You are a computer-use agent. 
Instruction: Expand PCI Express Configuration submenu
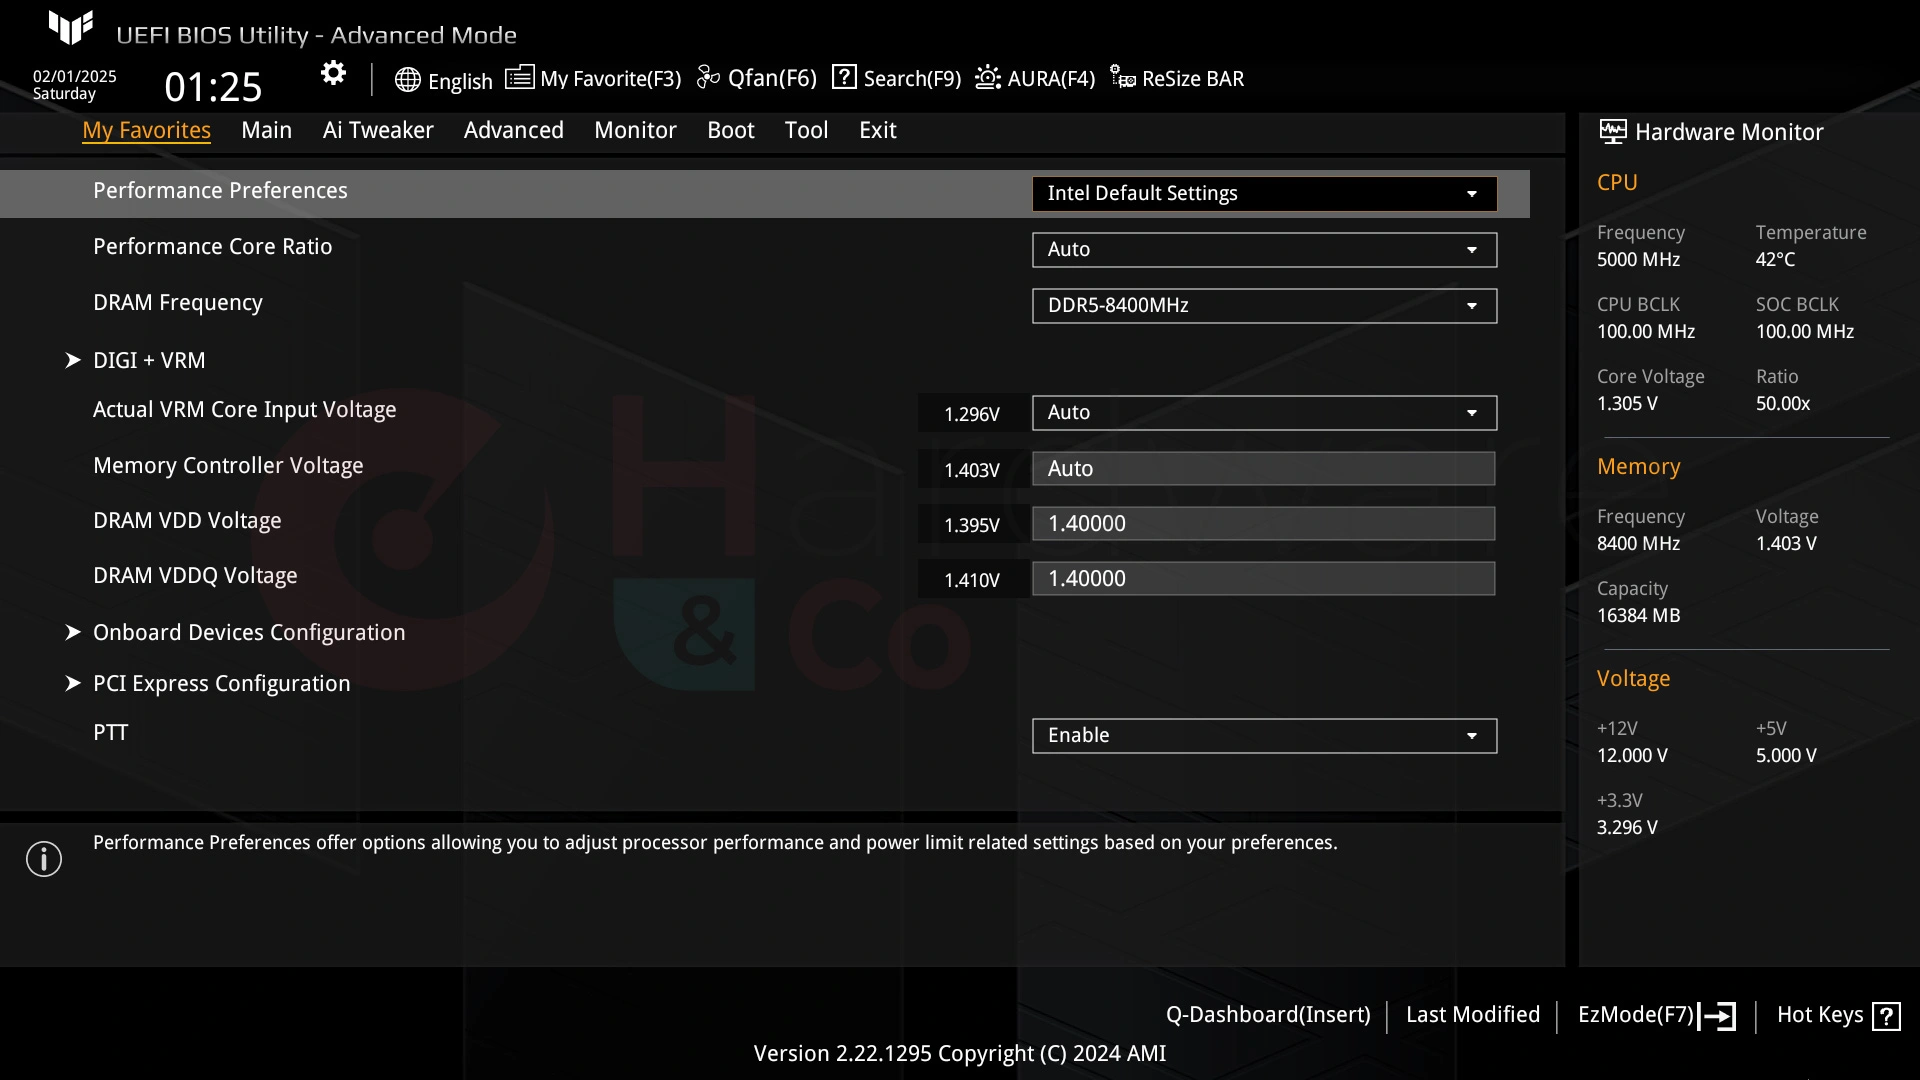(220, 683)
